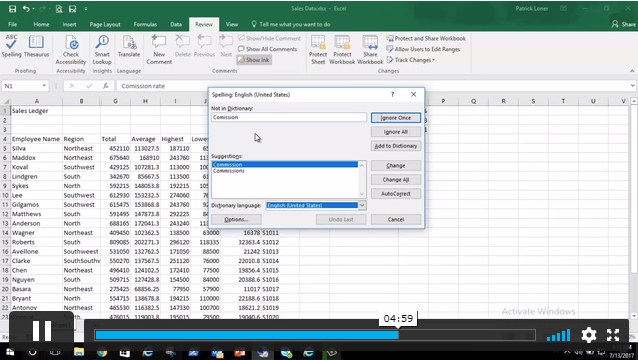Image resolution: width=638 pixels, height=360 pixels.
Task: Run the Spelling check icon
Action: click(x=11, y=46)
